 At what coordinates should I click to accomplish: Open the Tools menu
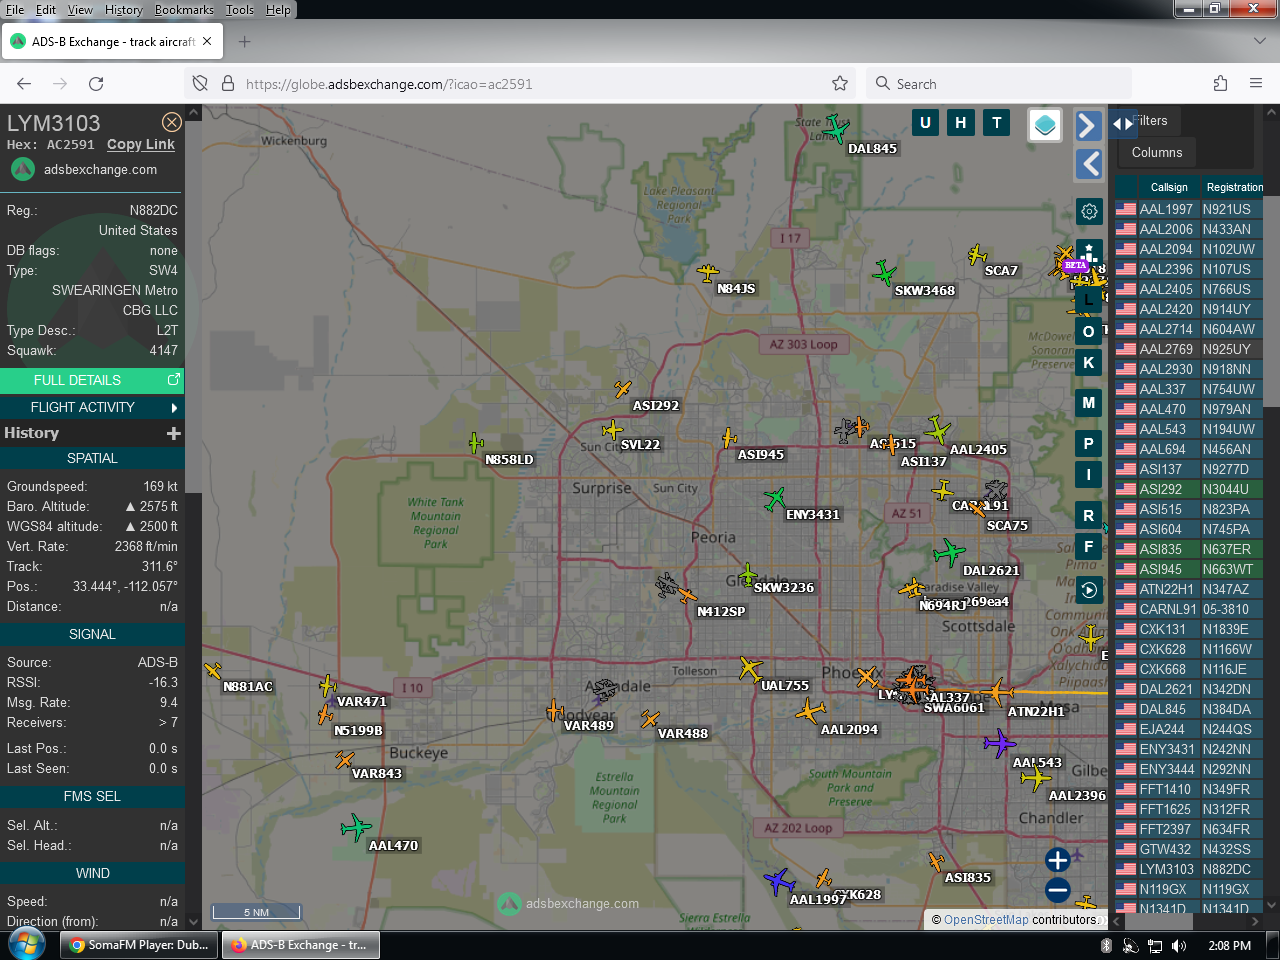(240, 10)
